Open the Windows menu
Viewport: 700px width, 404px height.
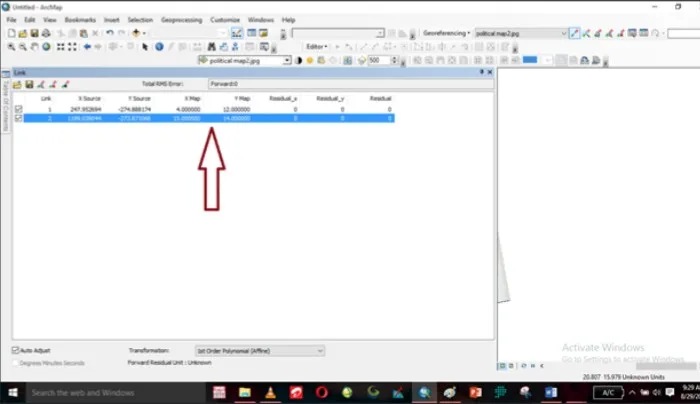point(261,20)
